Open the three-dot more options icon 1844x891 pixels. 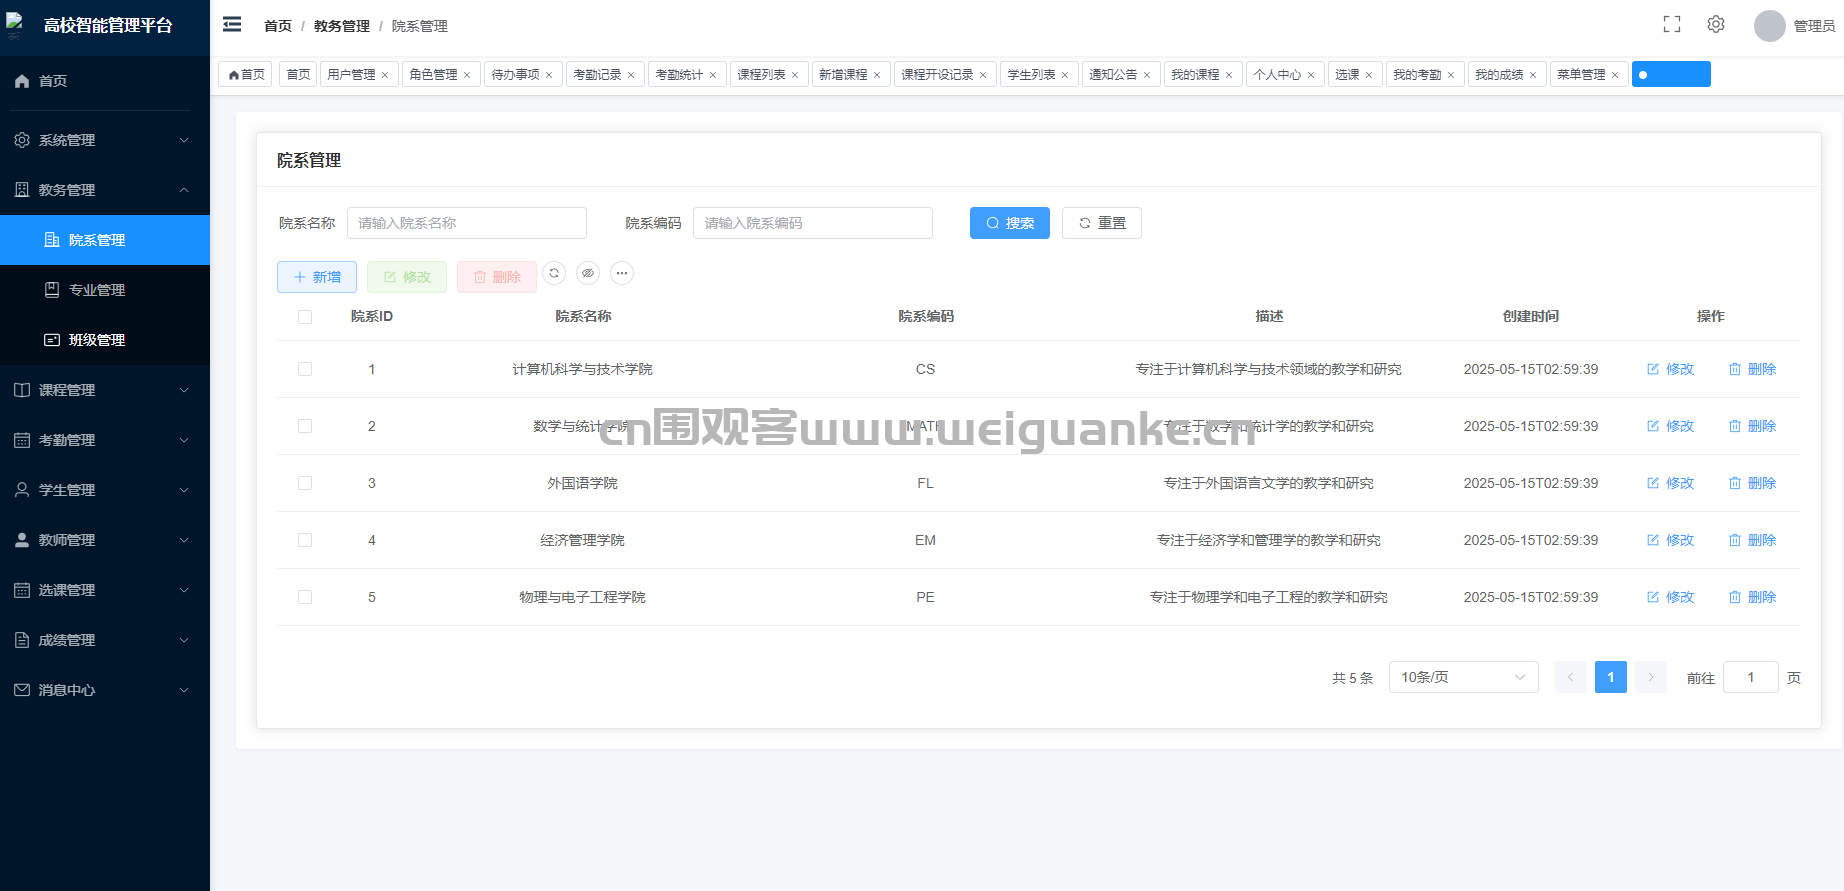click(622, 273)
